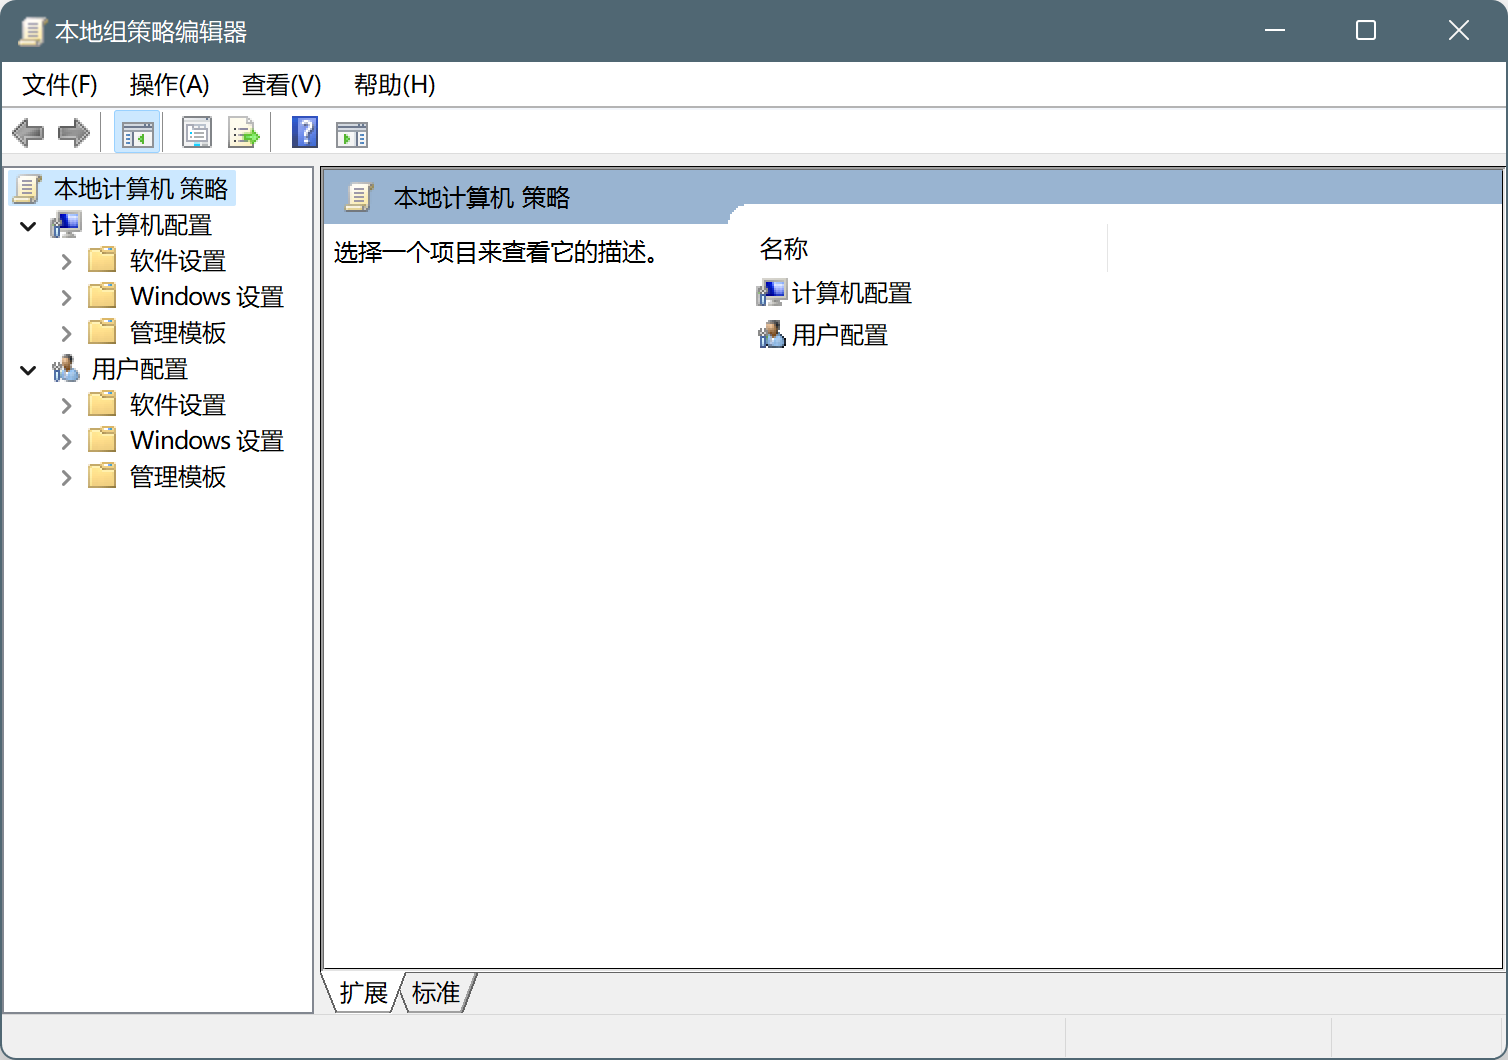Screen dimensions: 1508x1060
Task: Click the scroll icon in the right pane header
Action: coord(359,197)
